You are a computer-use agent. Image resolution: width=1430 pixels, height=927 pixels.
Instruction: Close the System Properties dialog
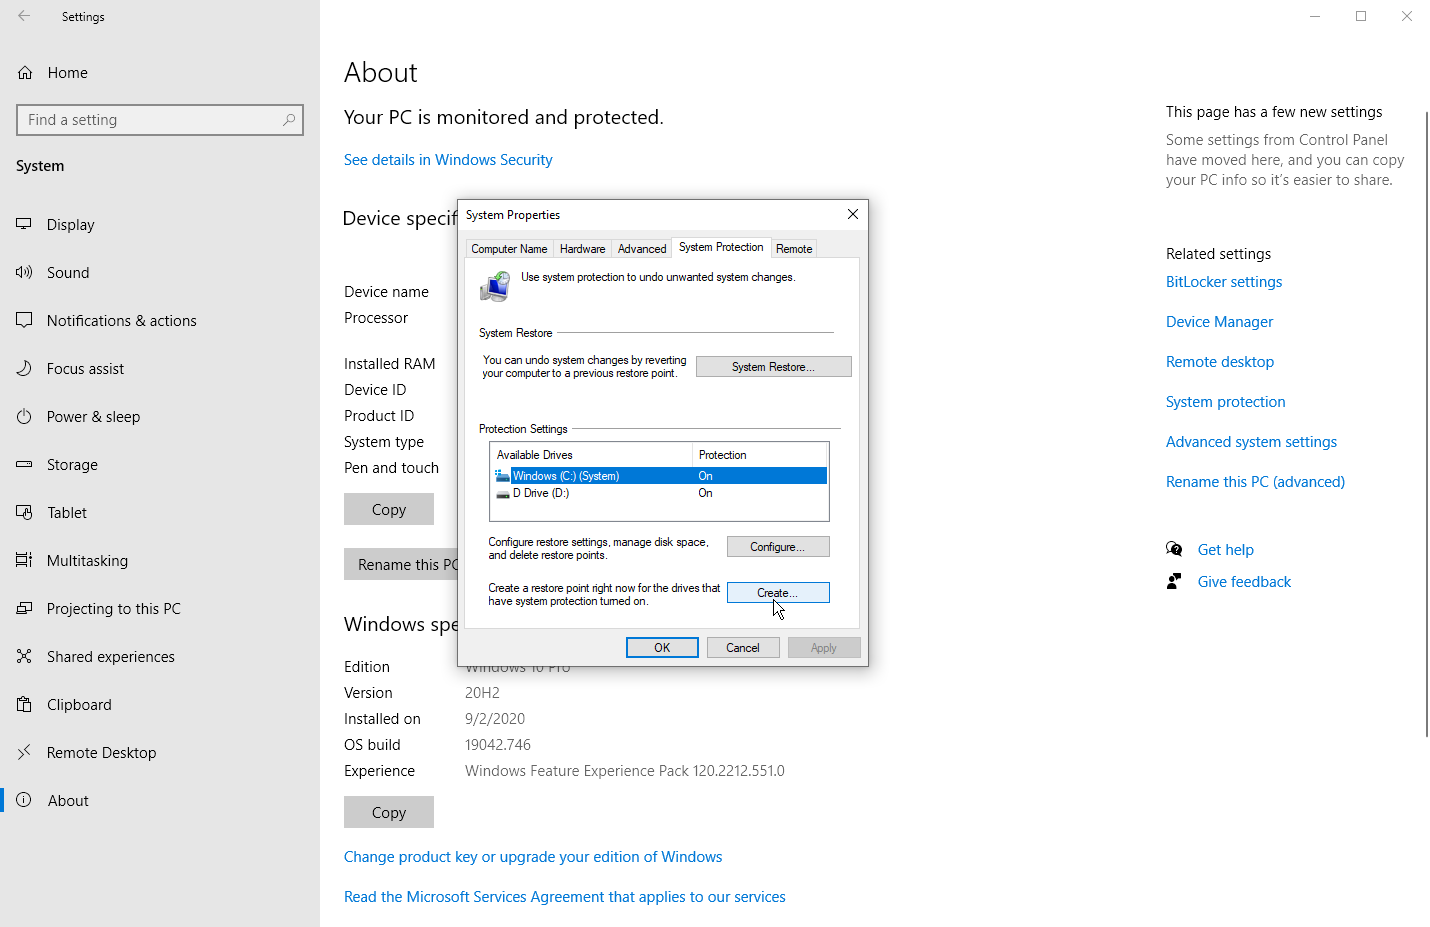853,214
